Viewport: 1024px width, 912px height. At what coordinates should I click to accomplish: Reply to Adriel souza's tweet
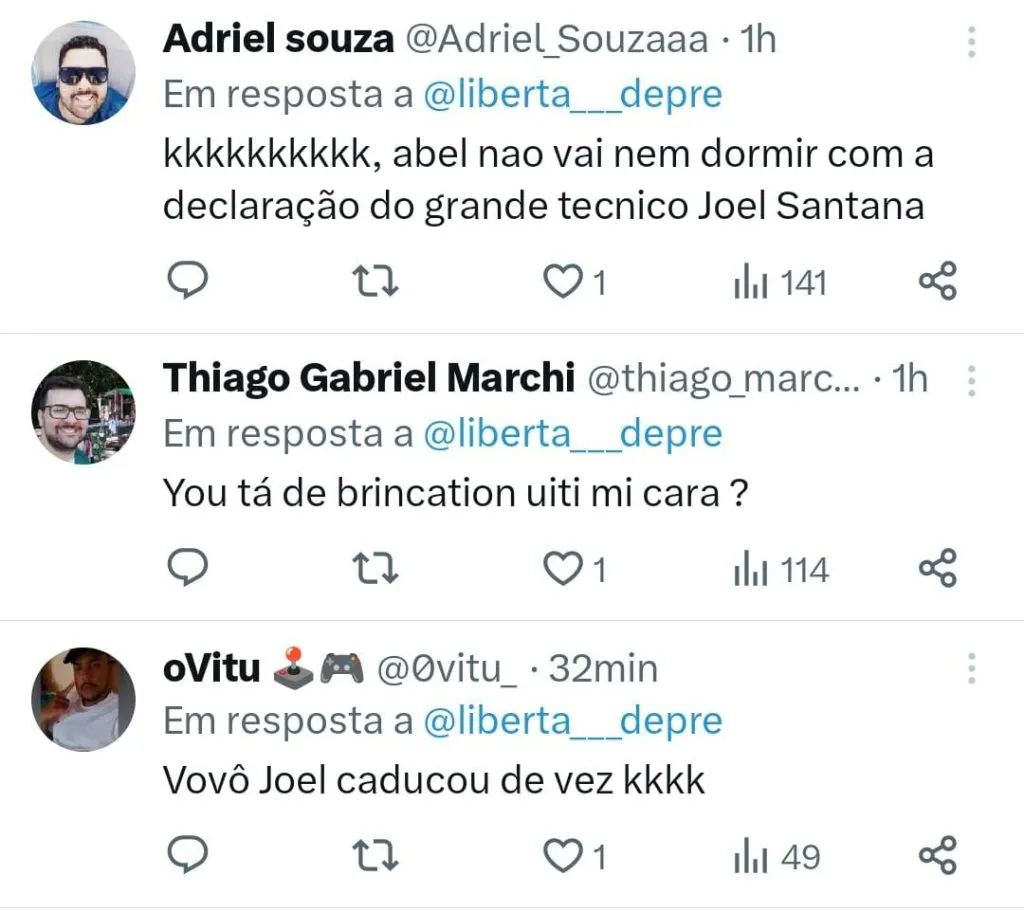pyautogui.click(x=185, y=282)
